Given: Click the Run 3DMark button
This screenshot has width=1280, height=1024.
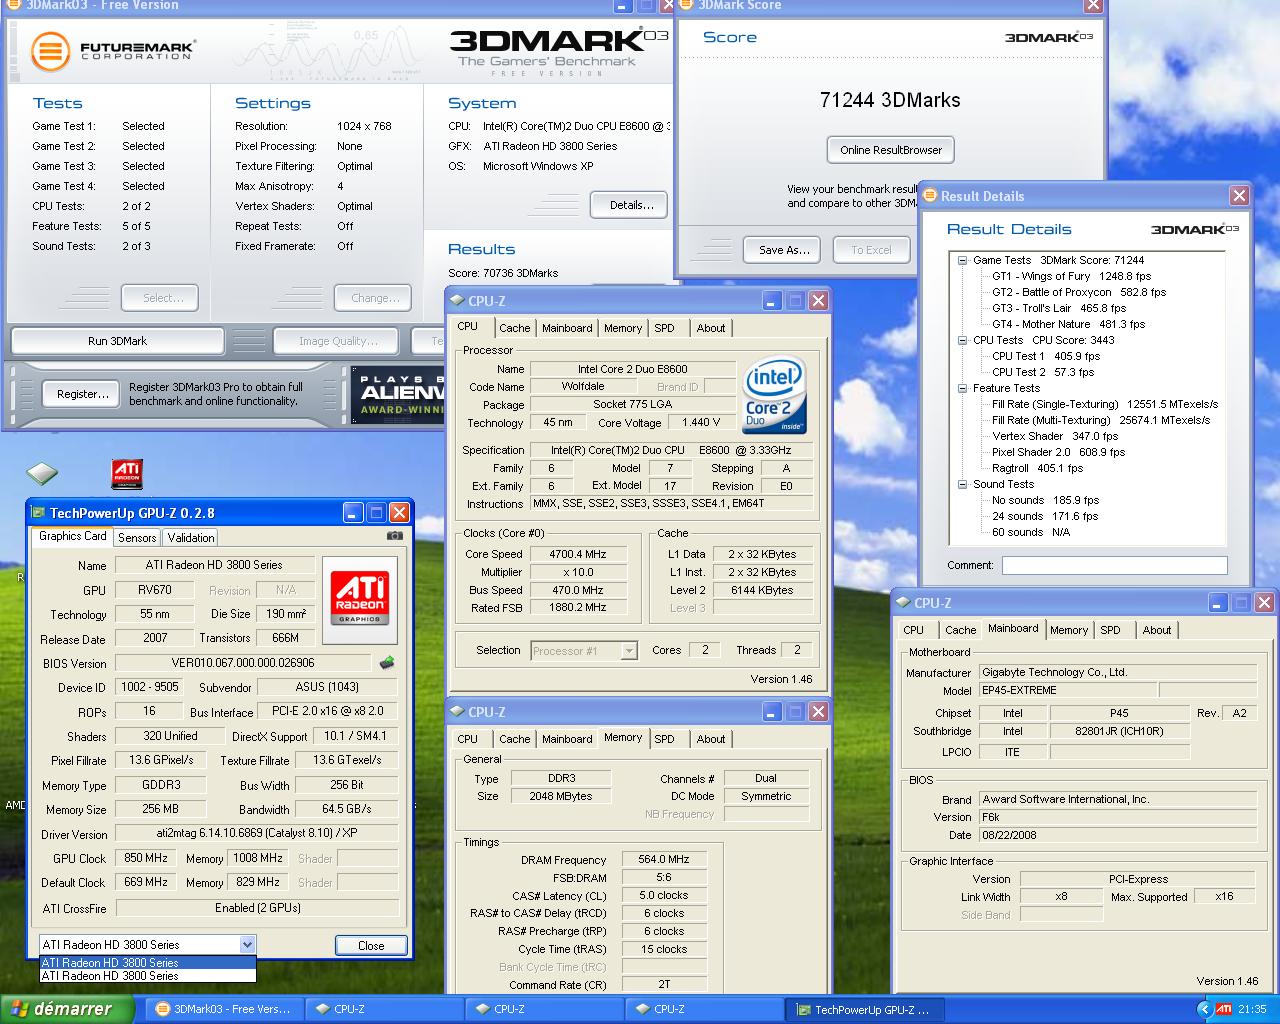Looking at the screenshot, I should [x=117, y=341].
